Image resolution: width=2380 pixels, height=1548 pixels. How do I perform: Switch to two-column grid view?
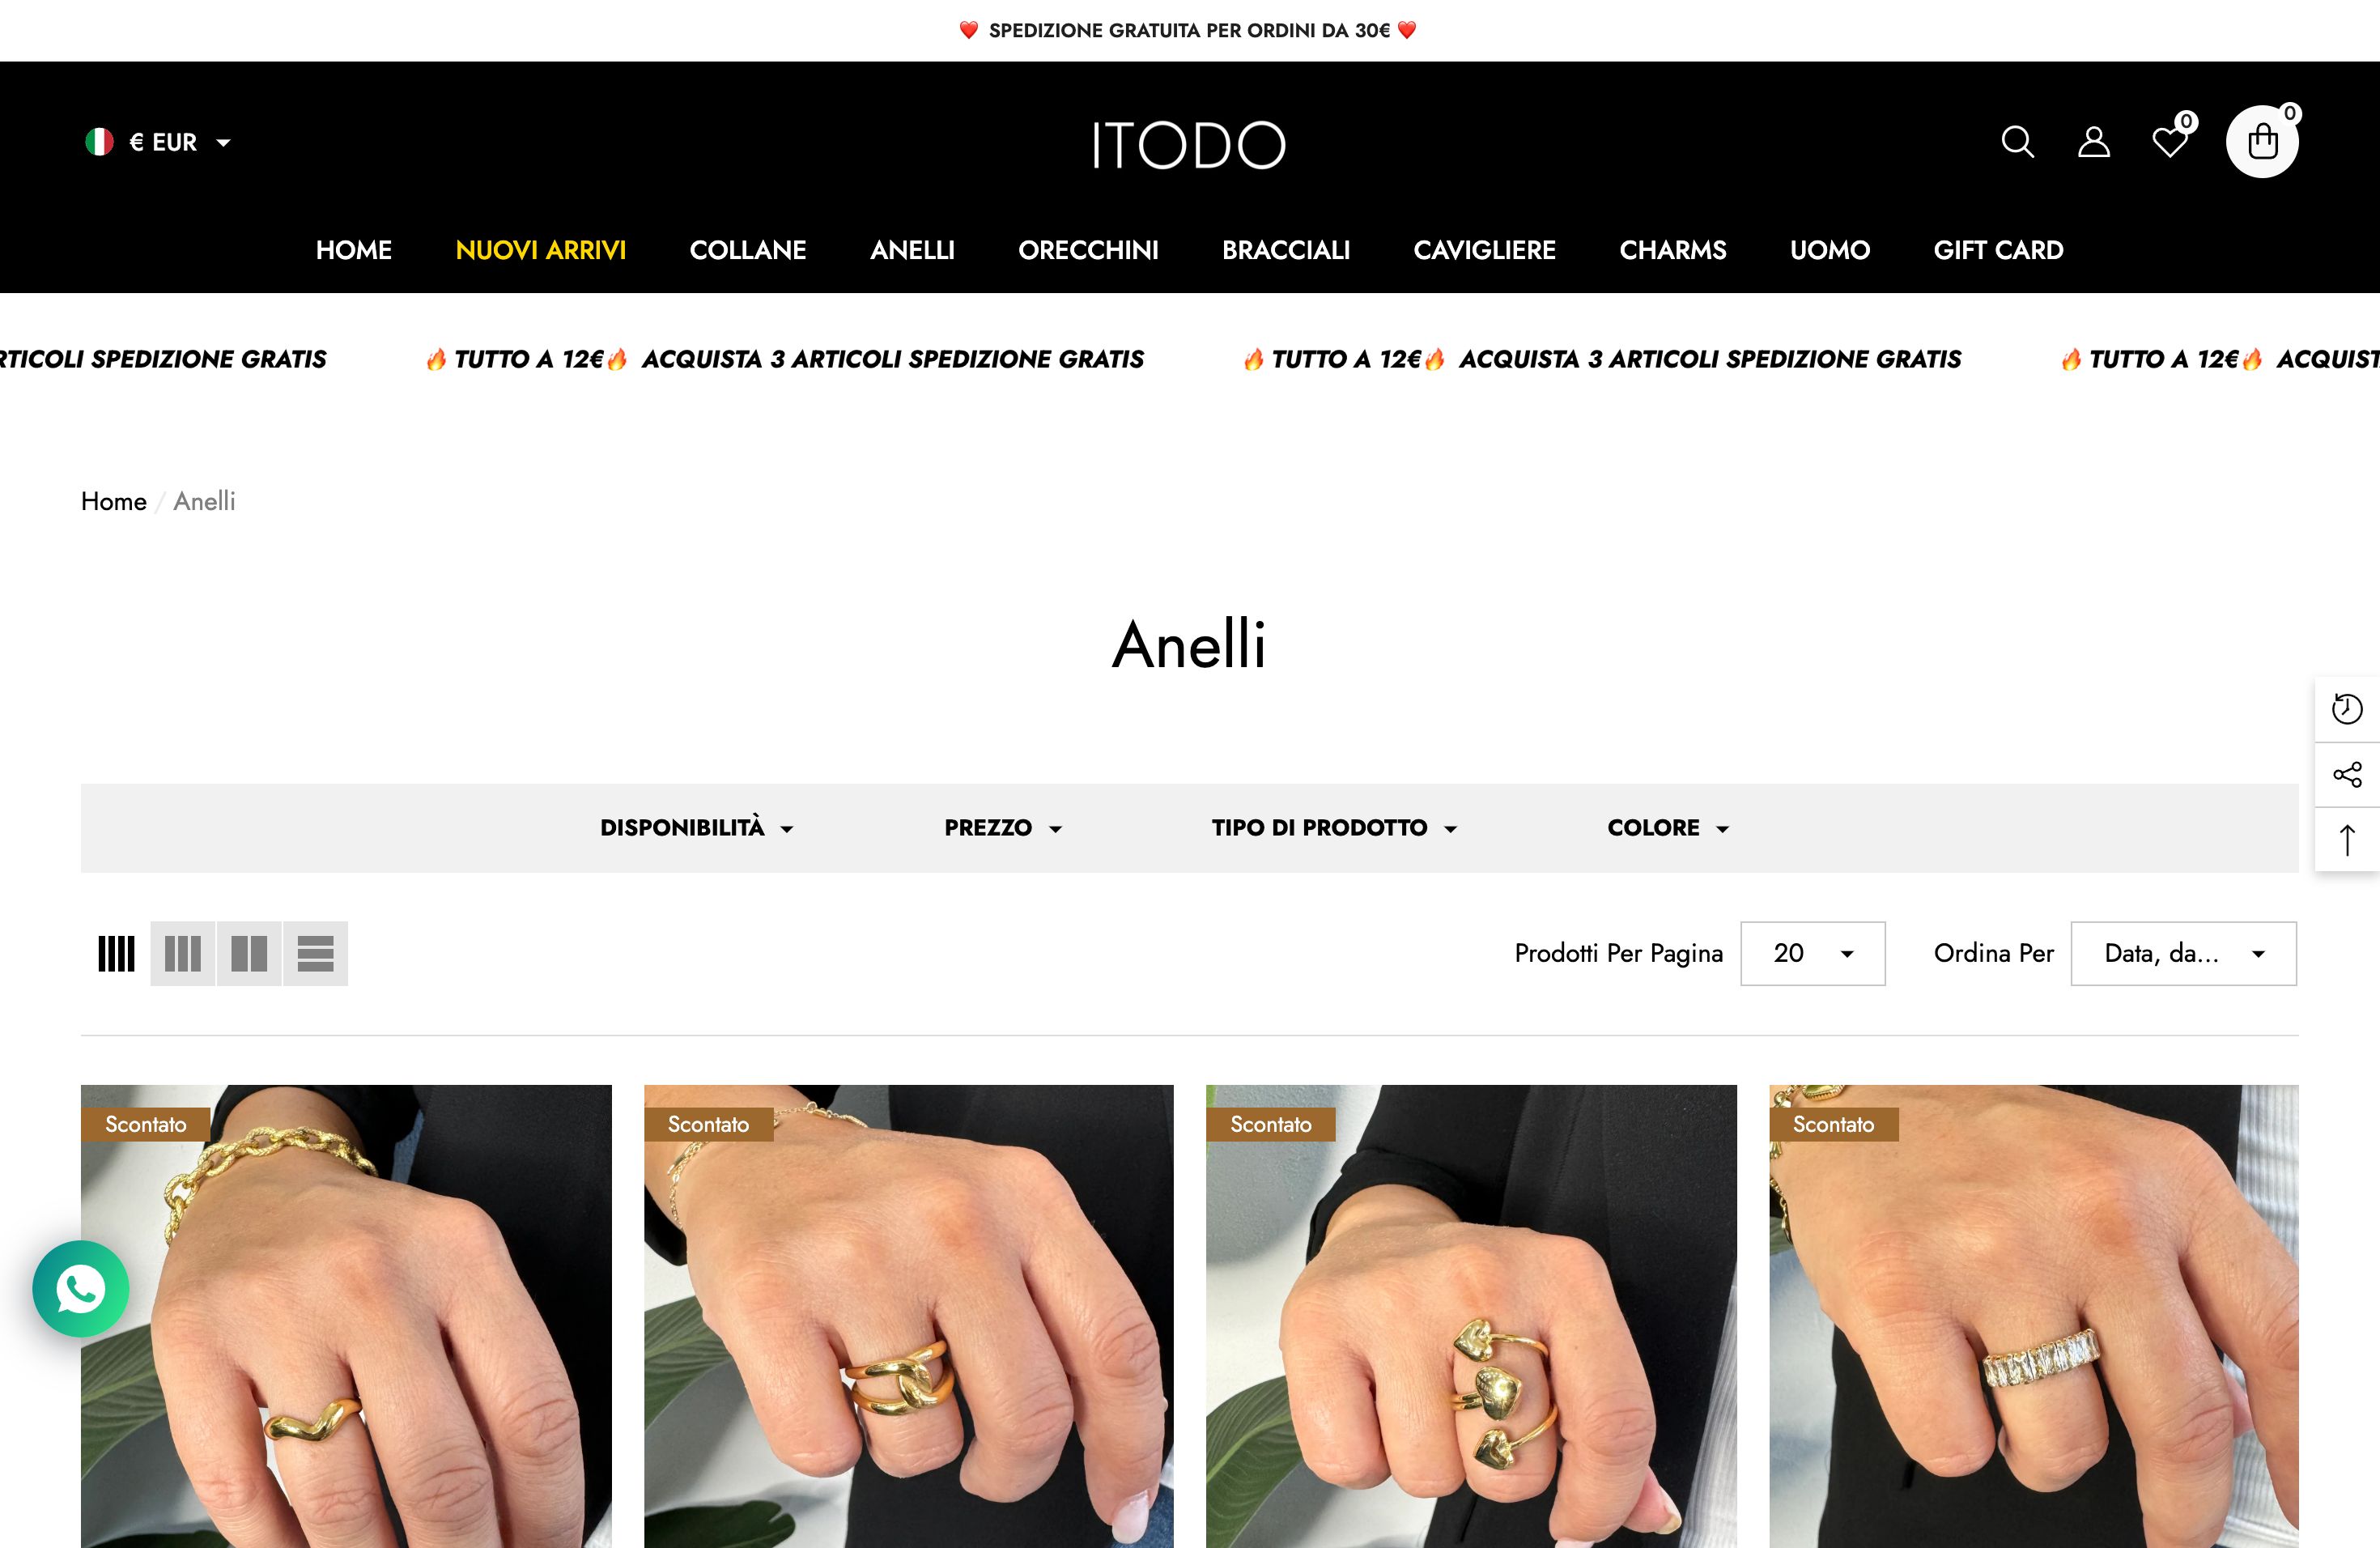coord(249,953)
